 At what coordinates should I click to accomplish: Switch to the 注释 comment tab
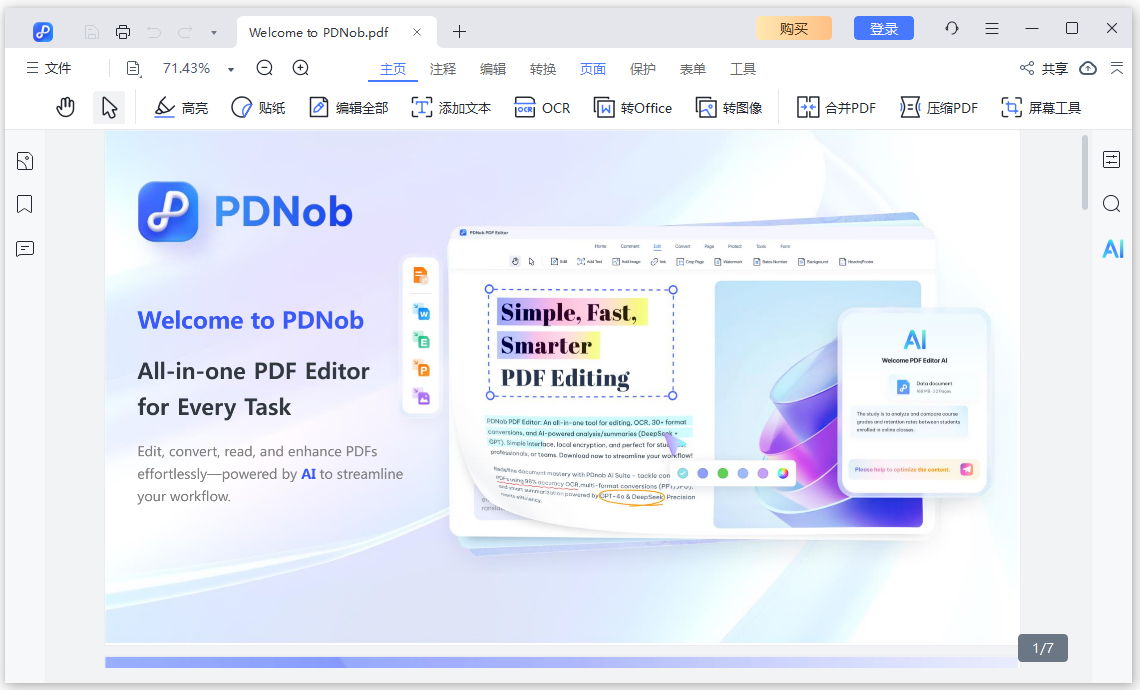(x=443, y=69)
